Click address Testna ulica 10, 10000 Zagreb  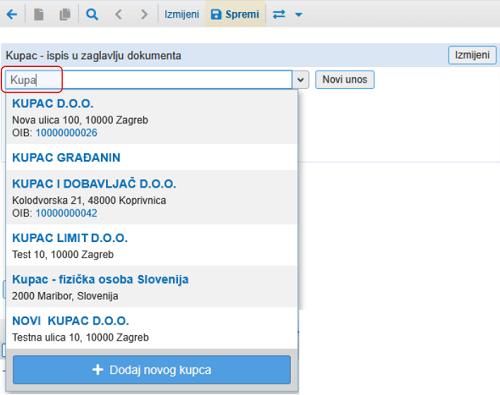point(80,337)
